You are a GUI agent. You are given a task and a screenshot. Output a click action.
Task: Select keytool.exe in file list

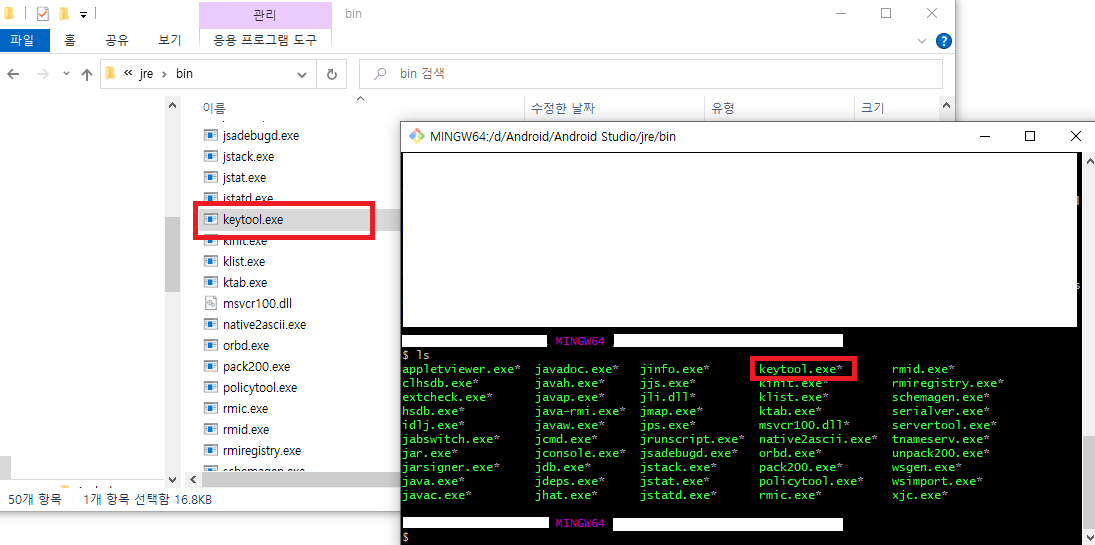[x=253, y=219]
